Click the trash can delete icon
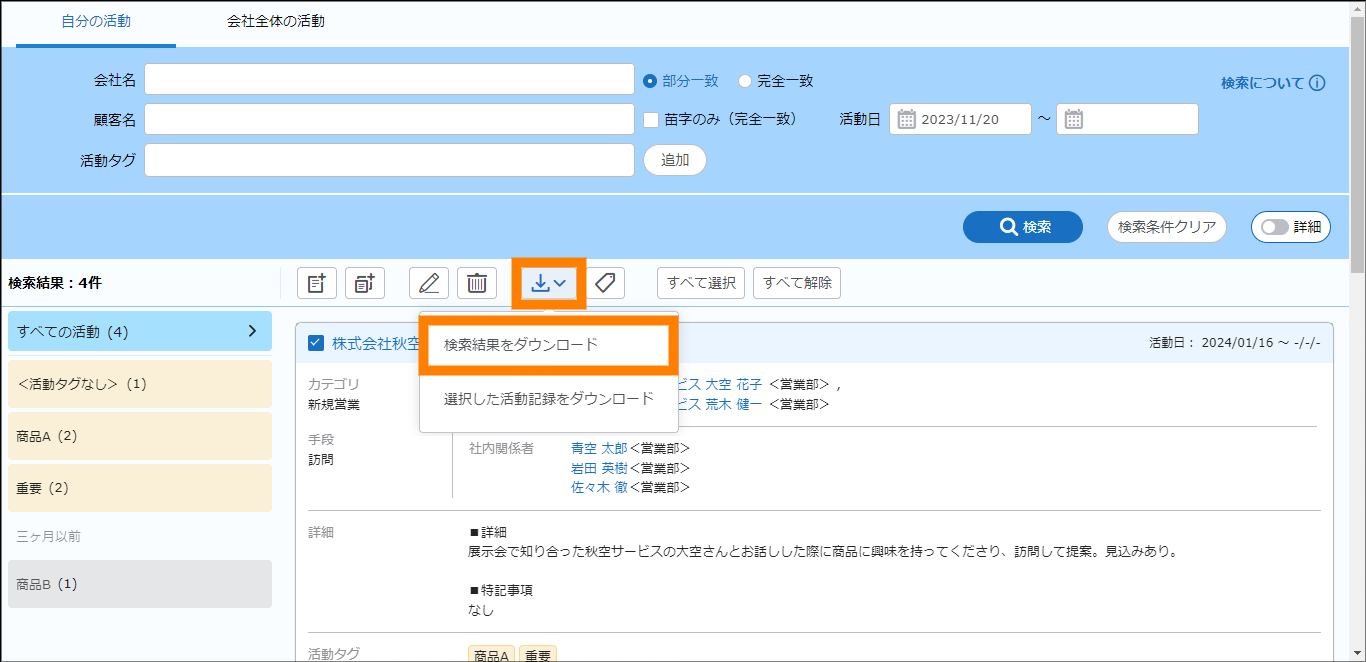The image size is (1366, 662). pyautogui.click(x=477, y=283)
